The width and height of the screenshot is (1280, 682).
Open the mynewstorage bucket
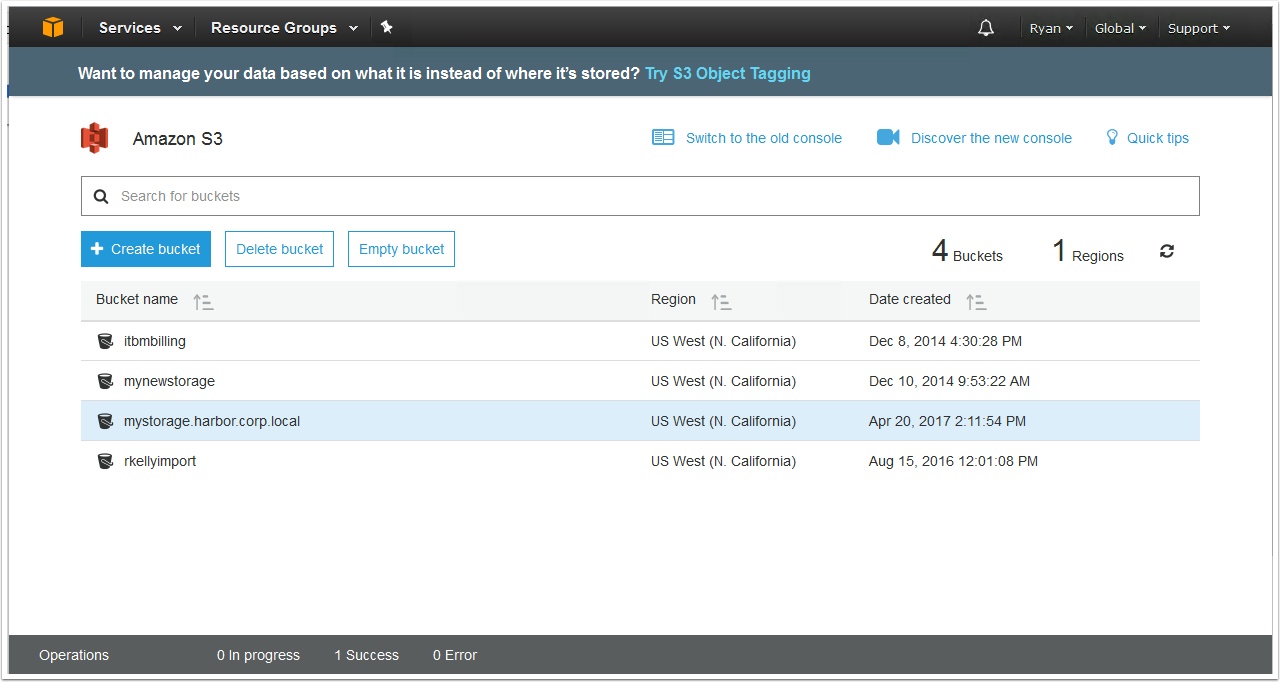click(169, 381)
